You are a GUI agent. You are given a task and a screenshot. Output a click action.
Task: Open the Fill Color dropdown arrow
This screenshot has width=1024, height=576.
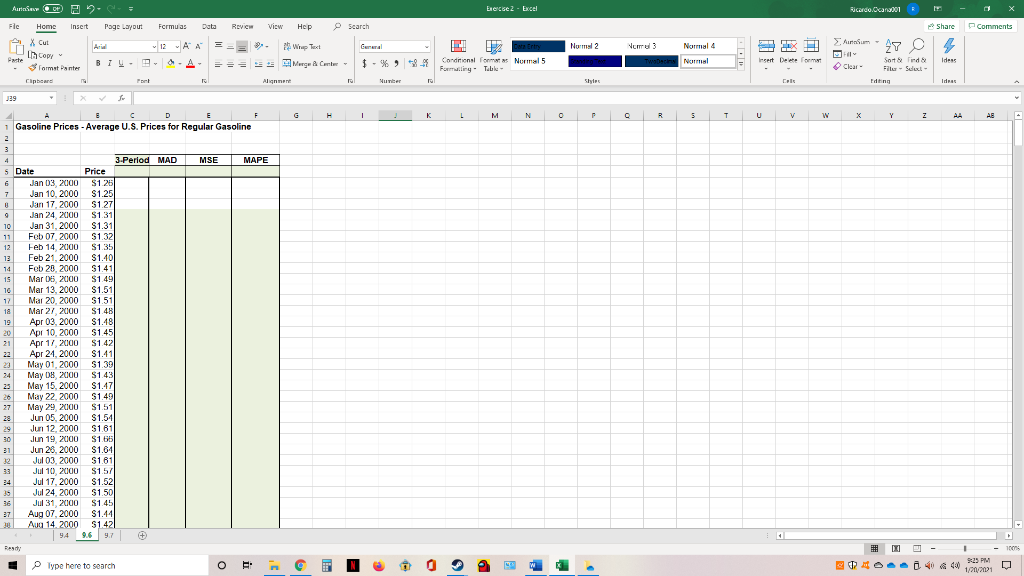(x=179, y=62)
